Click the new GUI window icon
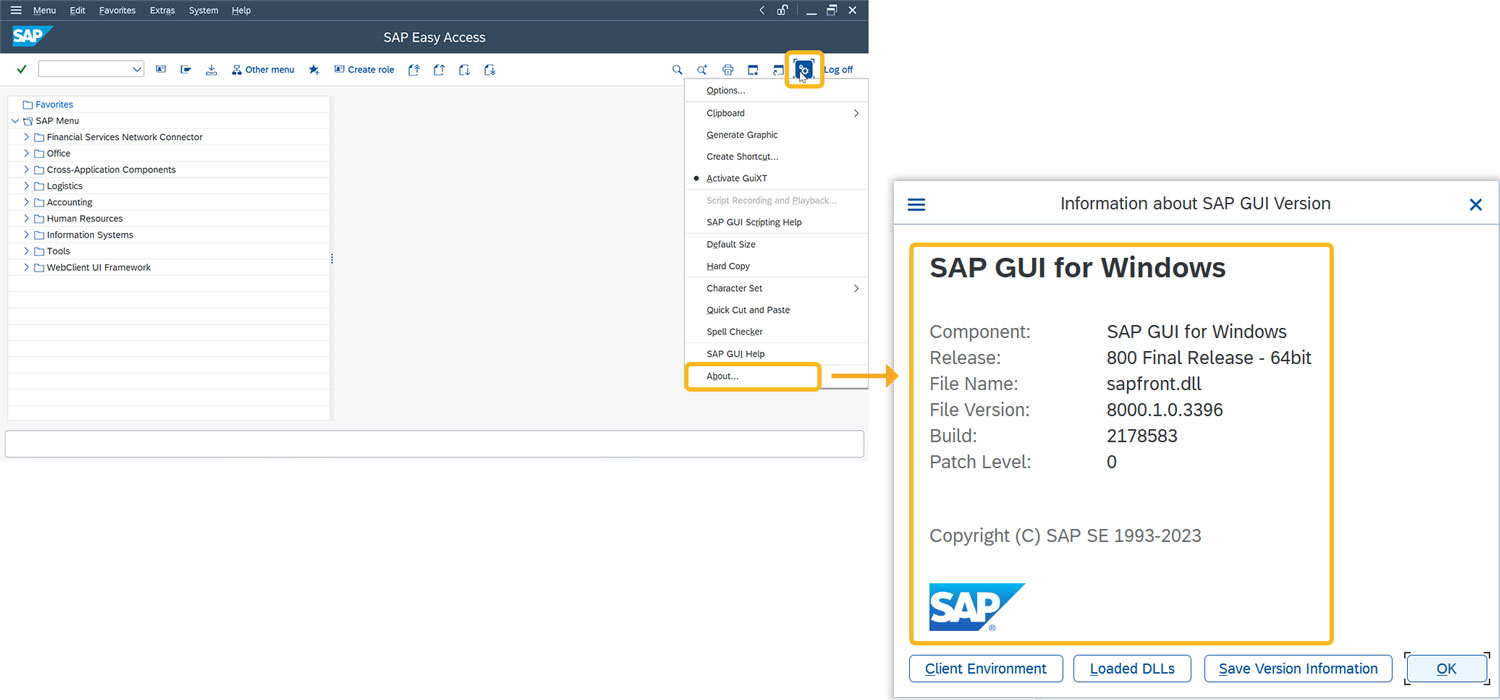Viewport: 1500px width, 700px height. (753, 70)
